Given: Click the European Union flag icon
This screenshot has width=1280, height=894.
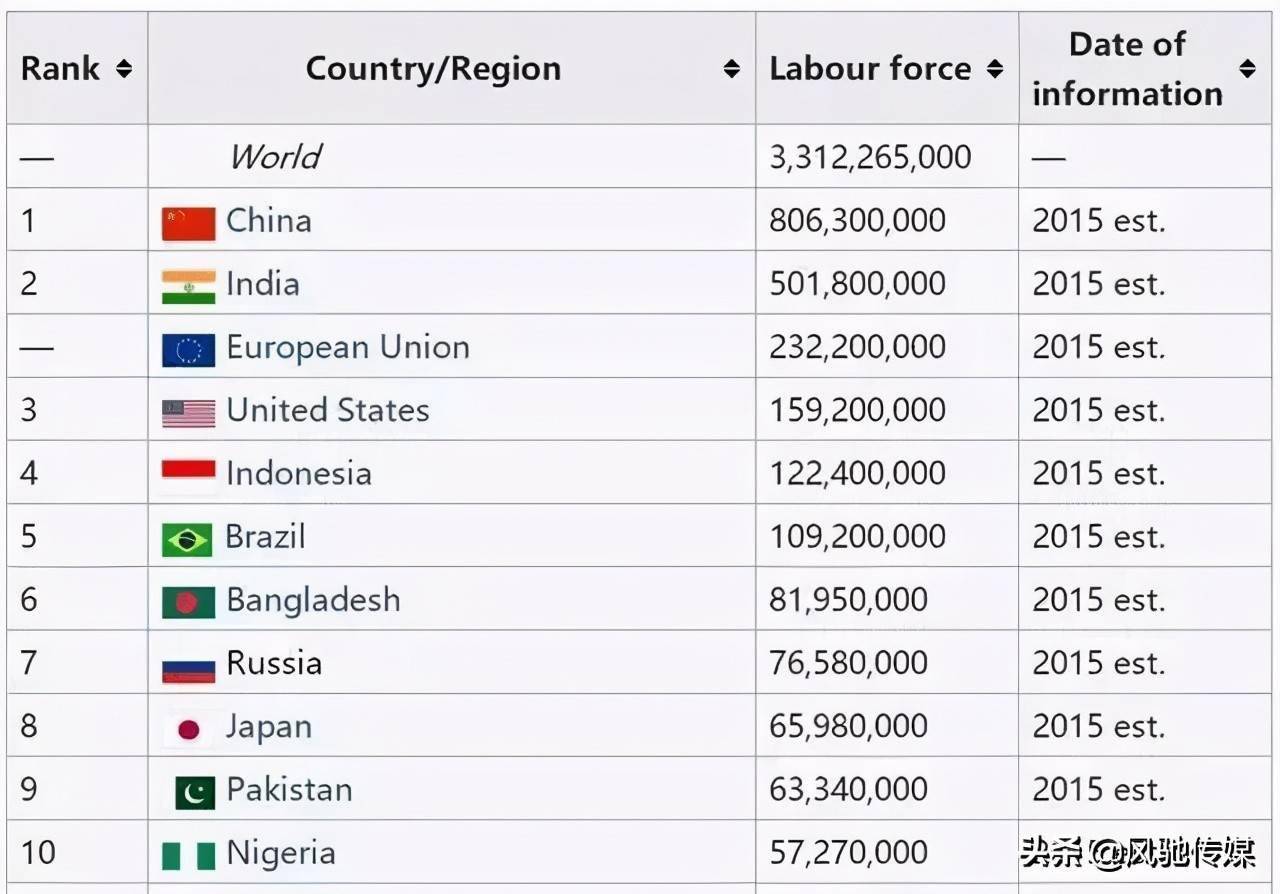Looking at the screenshot, I should click(188, 349).
